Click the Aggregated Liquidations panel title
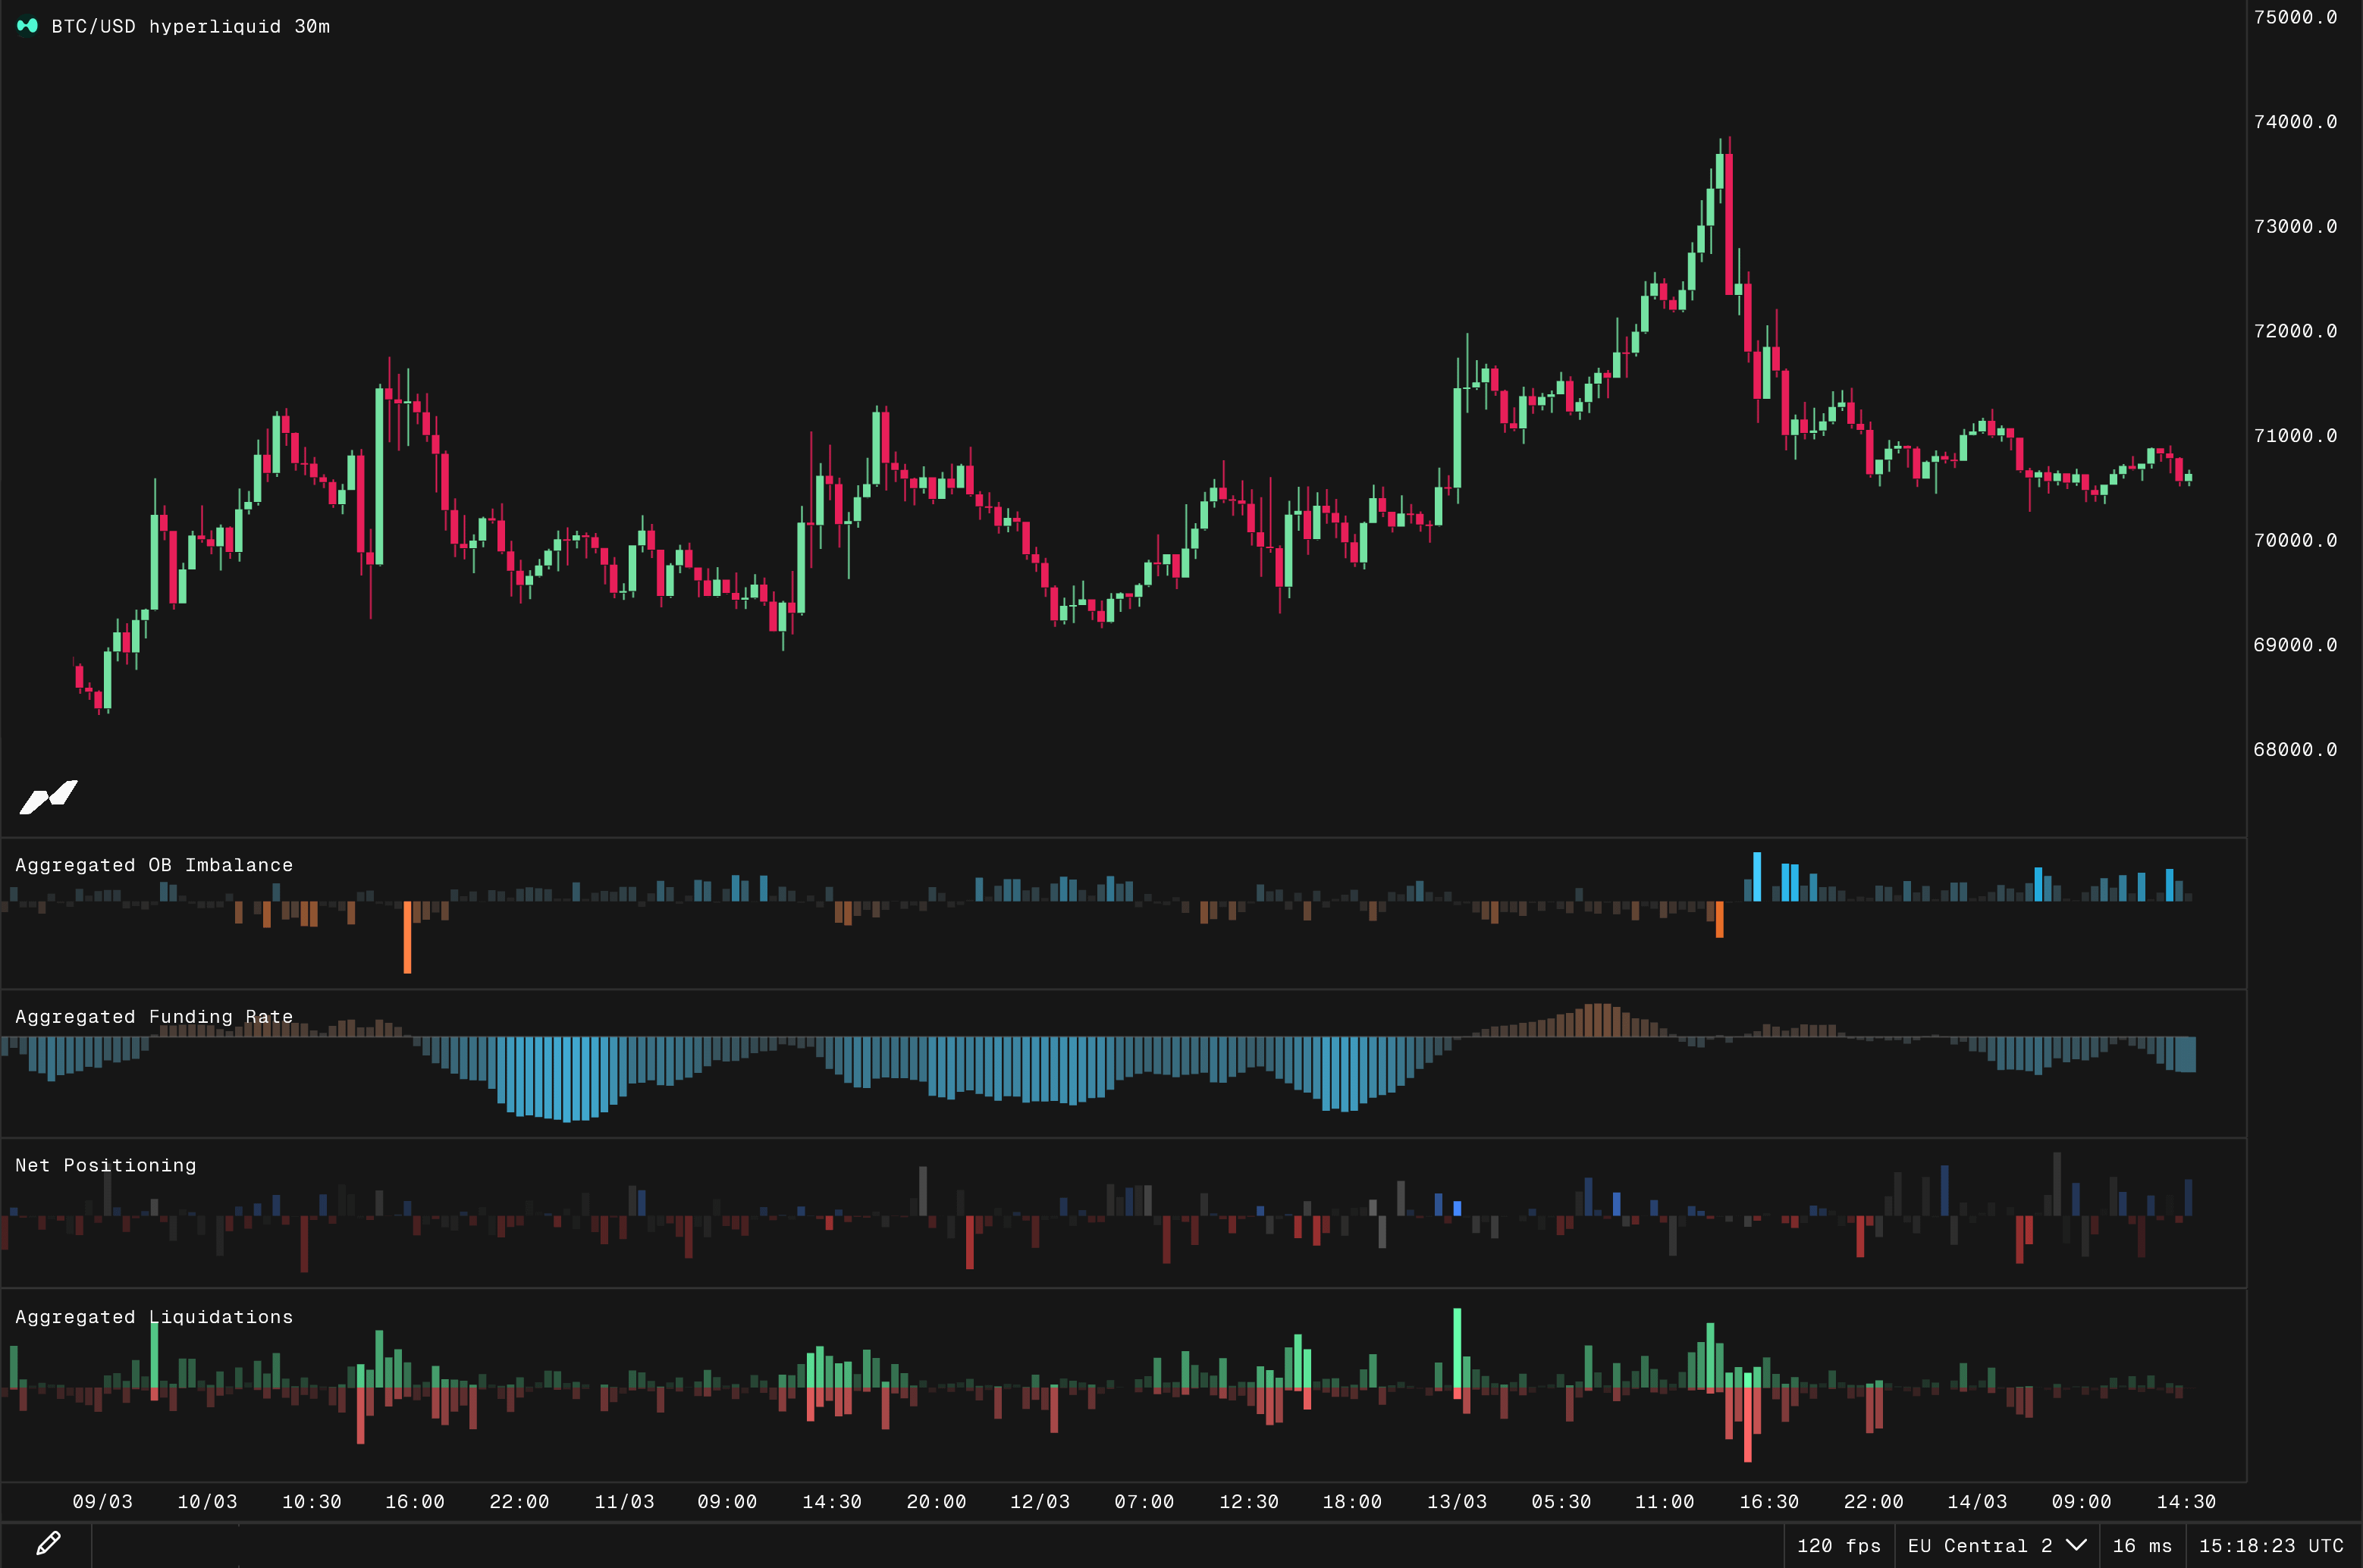 coord(154,1317)
